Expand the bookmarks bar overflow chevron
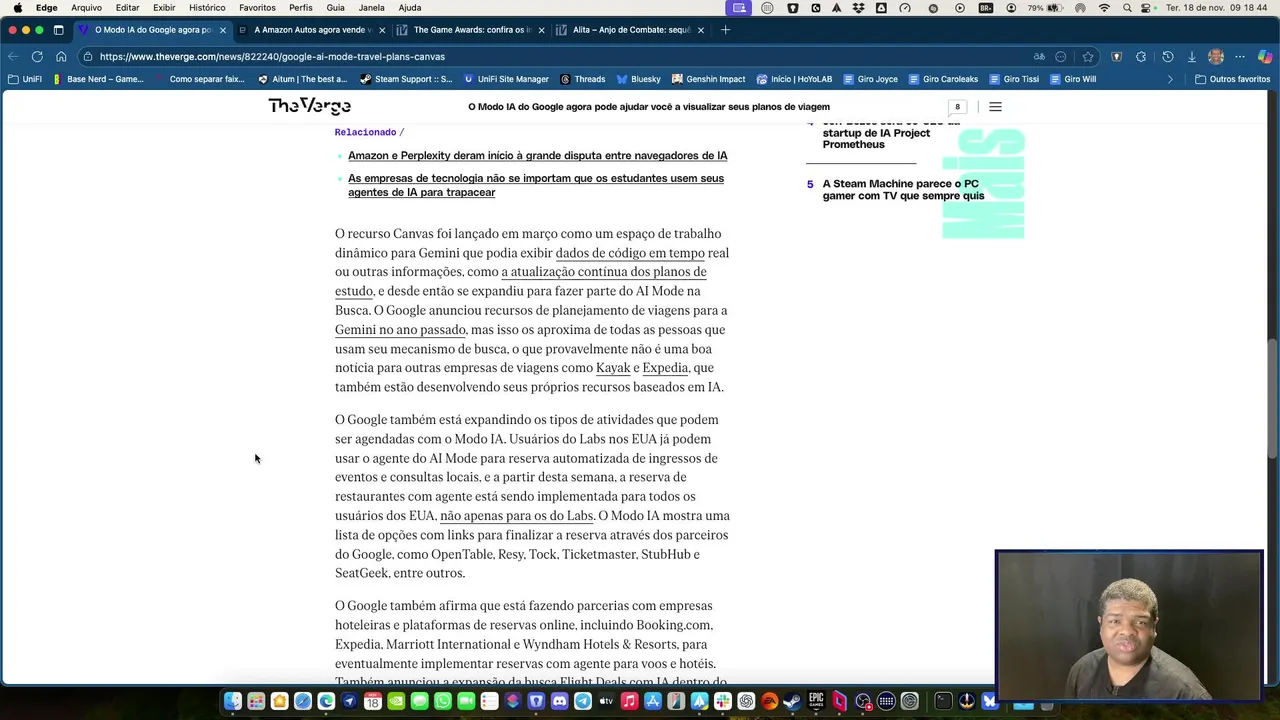This screenshot has width=1280, height=720. coord(1170,79)
